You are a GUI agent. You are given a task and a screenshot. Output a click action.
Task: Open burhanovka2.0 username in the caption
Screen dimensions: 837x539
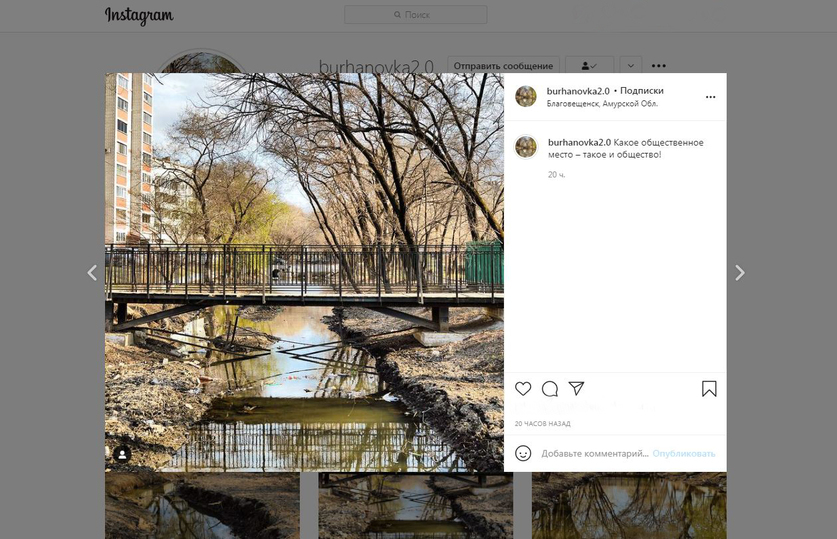click(579, 142)
